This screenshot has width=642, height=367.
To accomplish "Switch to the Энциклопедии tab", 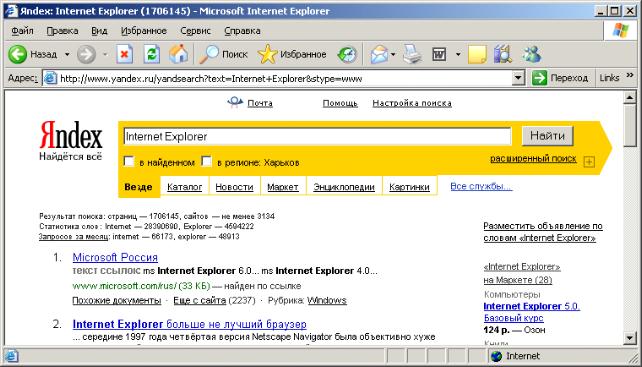I will point(344,187).
